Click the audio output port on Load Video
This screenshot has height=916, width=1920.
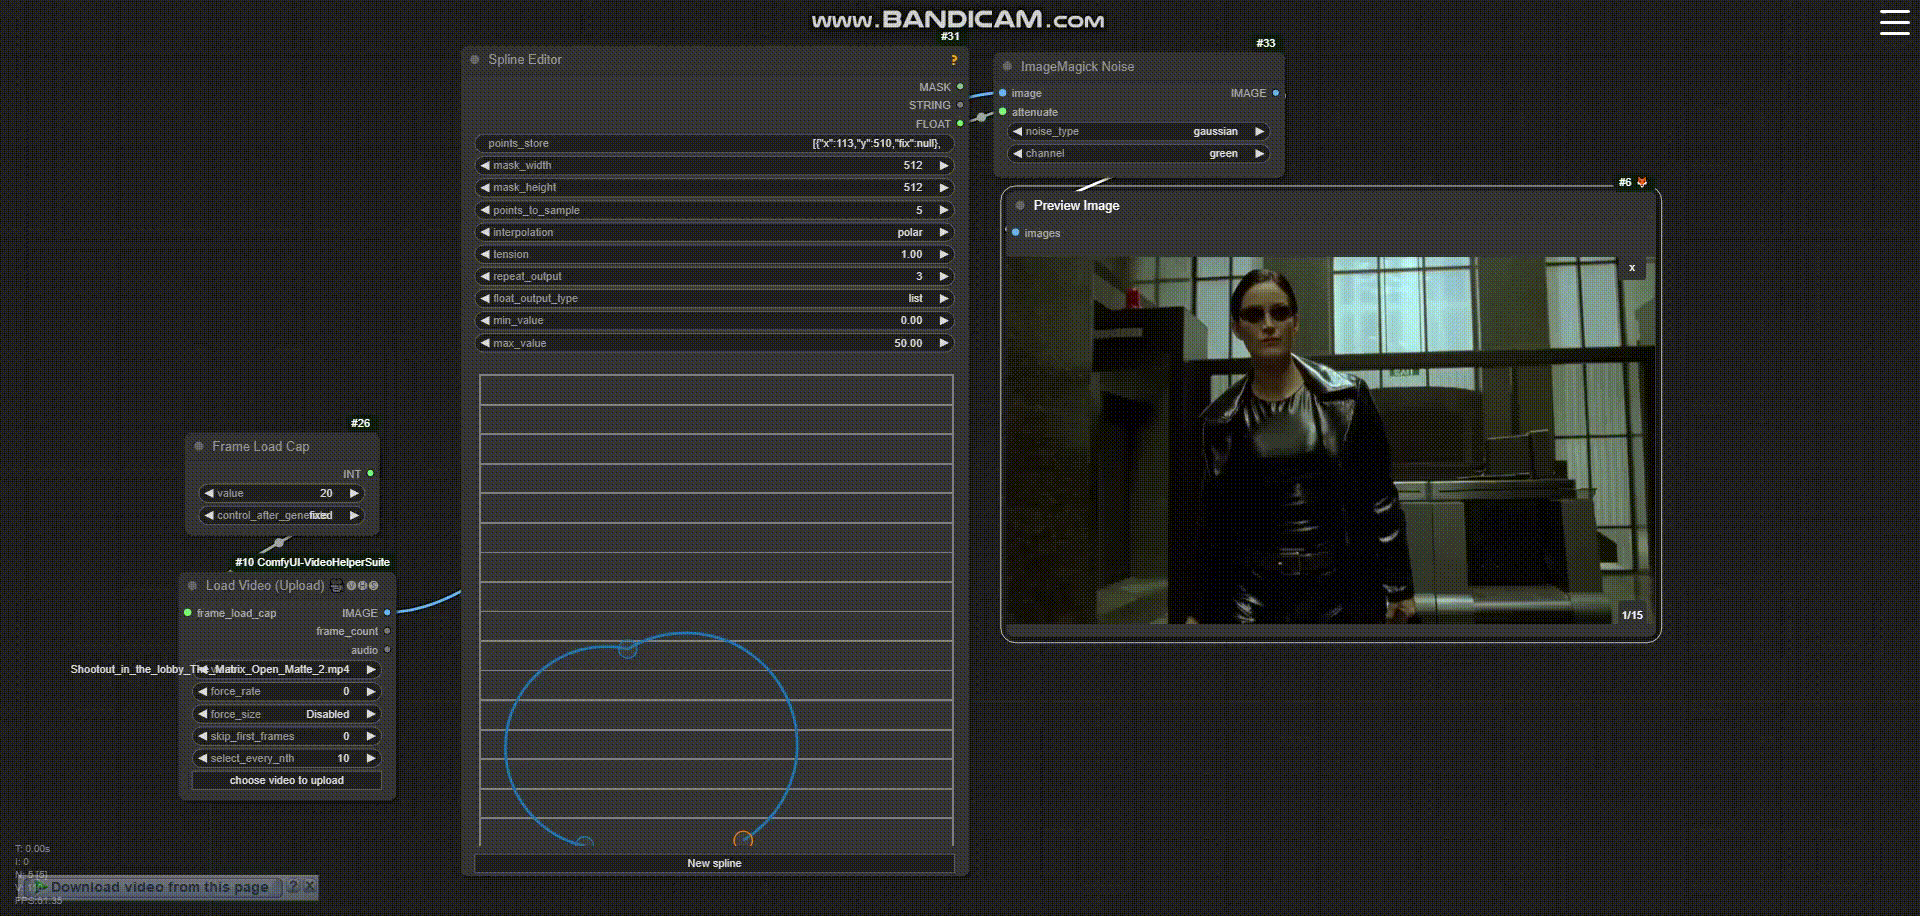[387, 650]
